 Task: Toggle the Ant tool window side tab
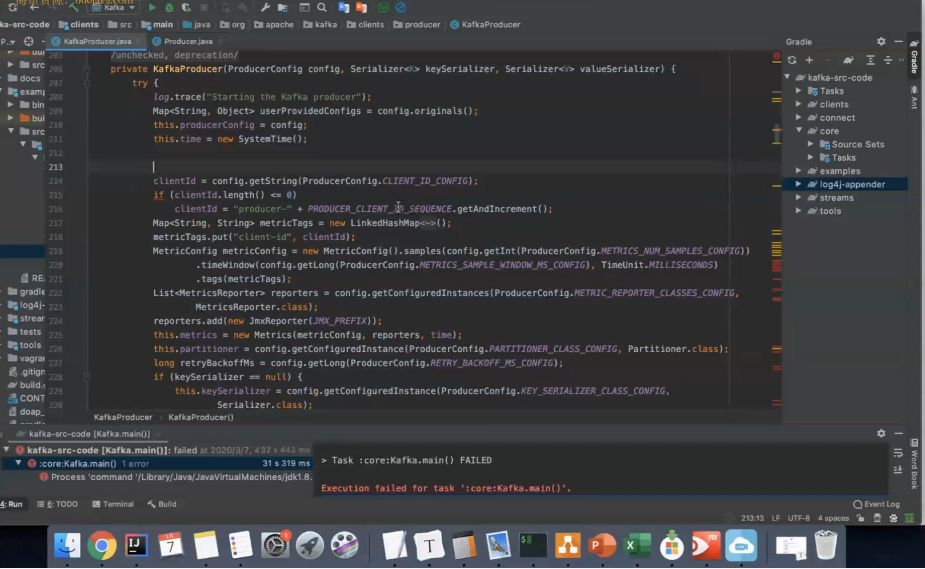click(914, 97)
